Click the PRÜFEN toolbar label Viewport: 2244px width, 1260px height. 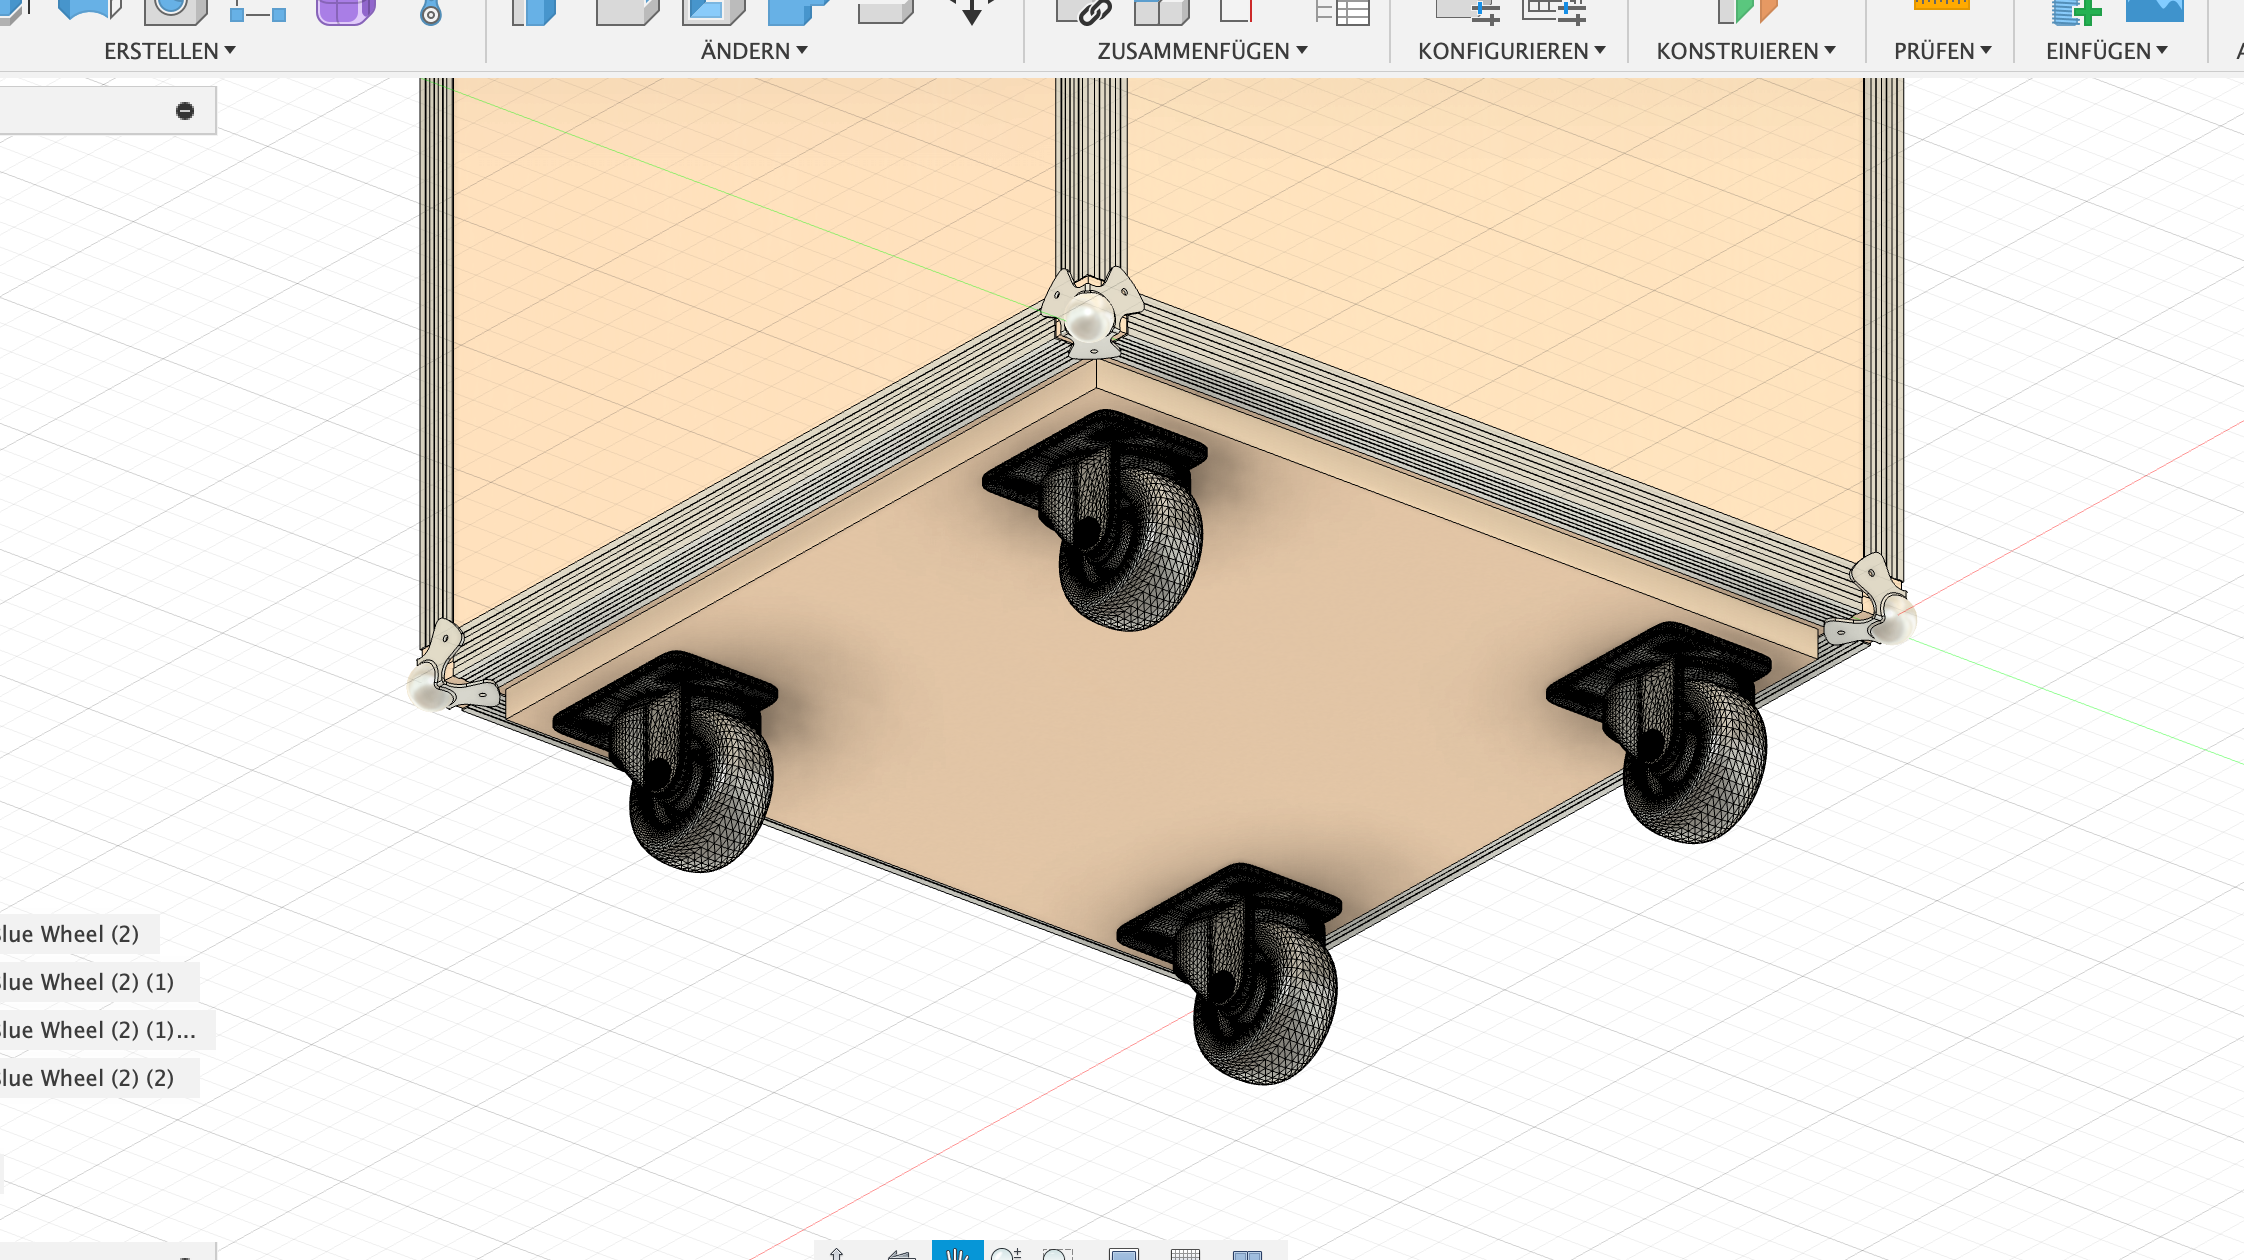point(1942,51)
